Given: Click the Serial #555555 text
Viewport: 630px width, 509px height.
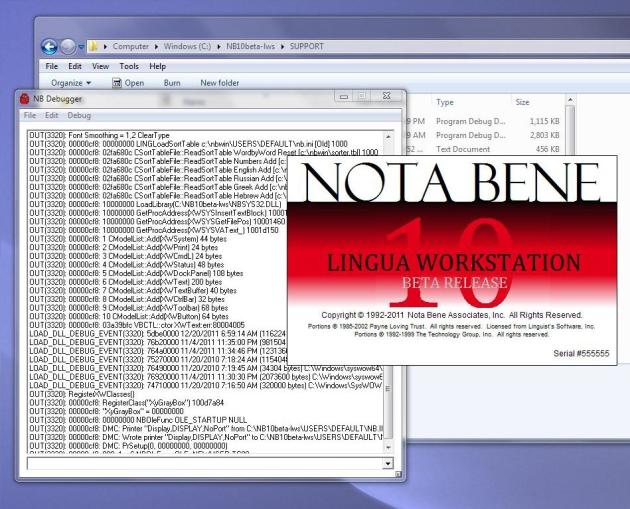Looking at the screenshot, I should [581, 354].
